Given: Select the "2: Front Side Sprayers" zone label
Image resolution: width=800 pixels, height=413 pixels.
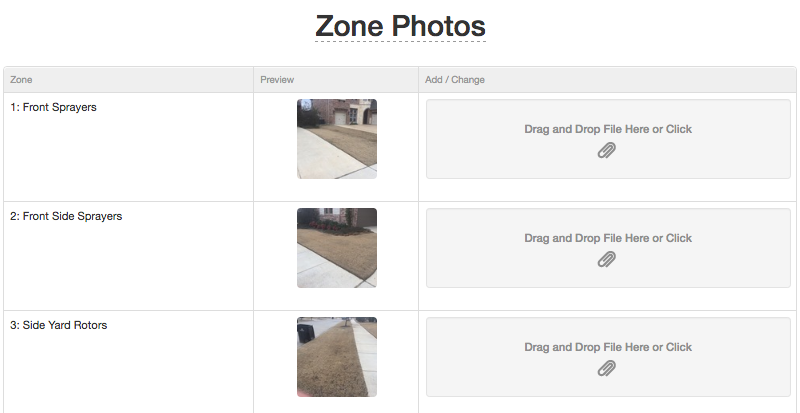Looking at the screenshot, I should coord(66,216).
